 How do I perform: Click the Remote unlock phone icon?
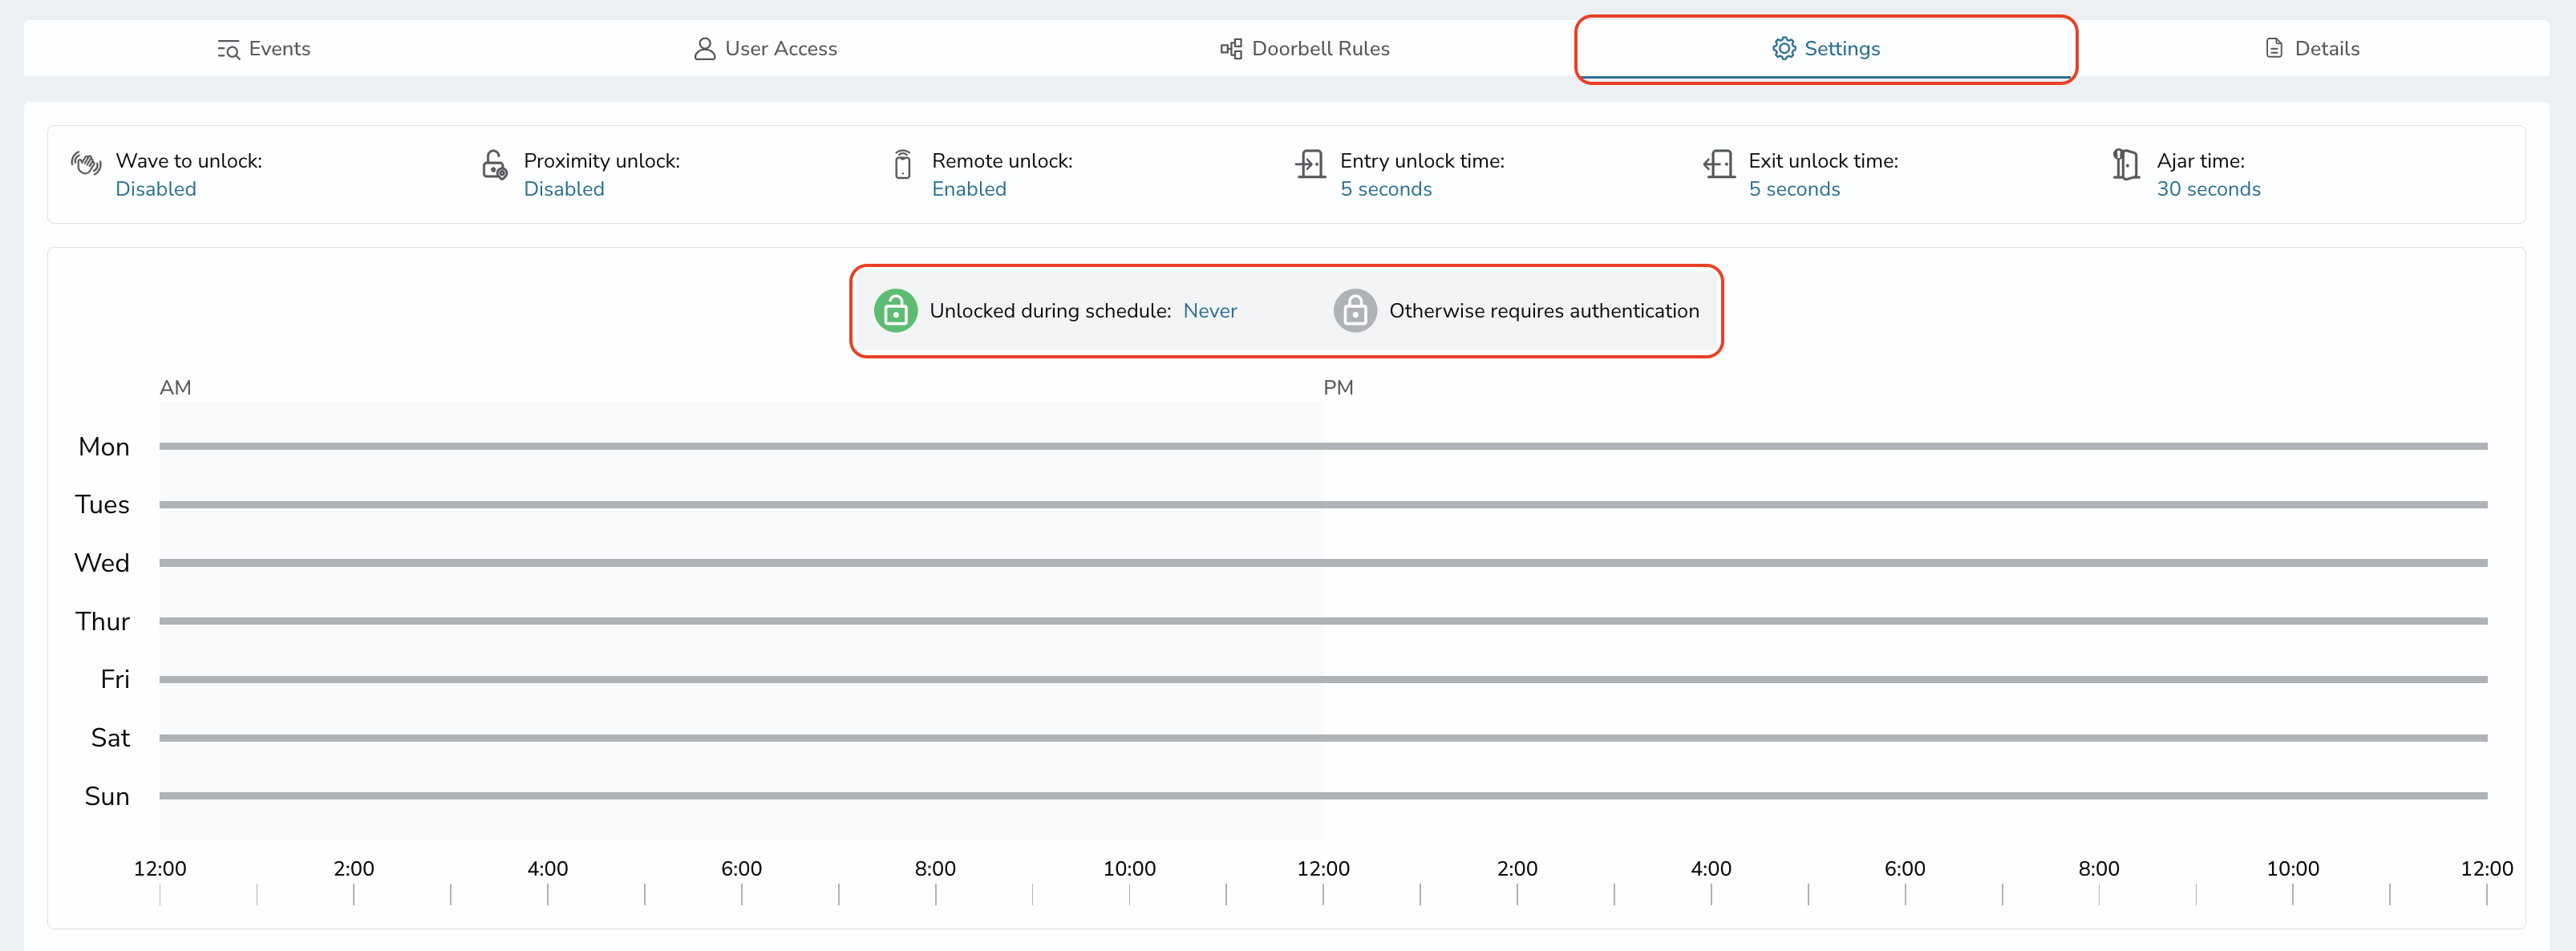903,164
